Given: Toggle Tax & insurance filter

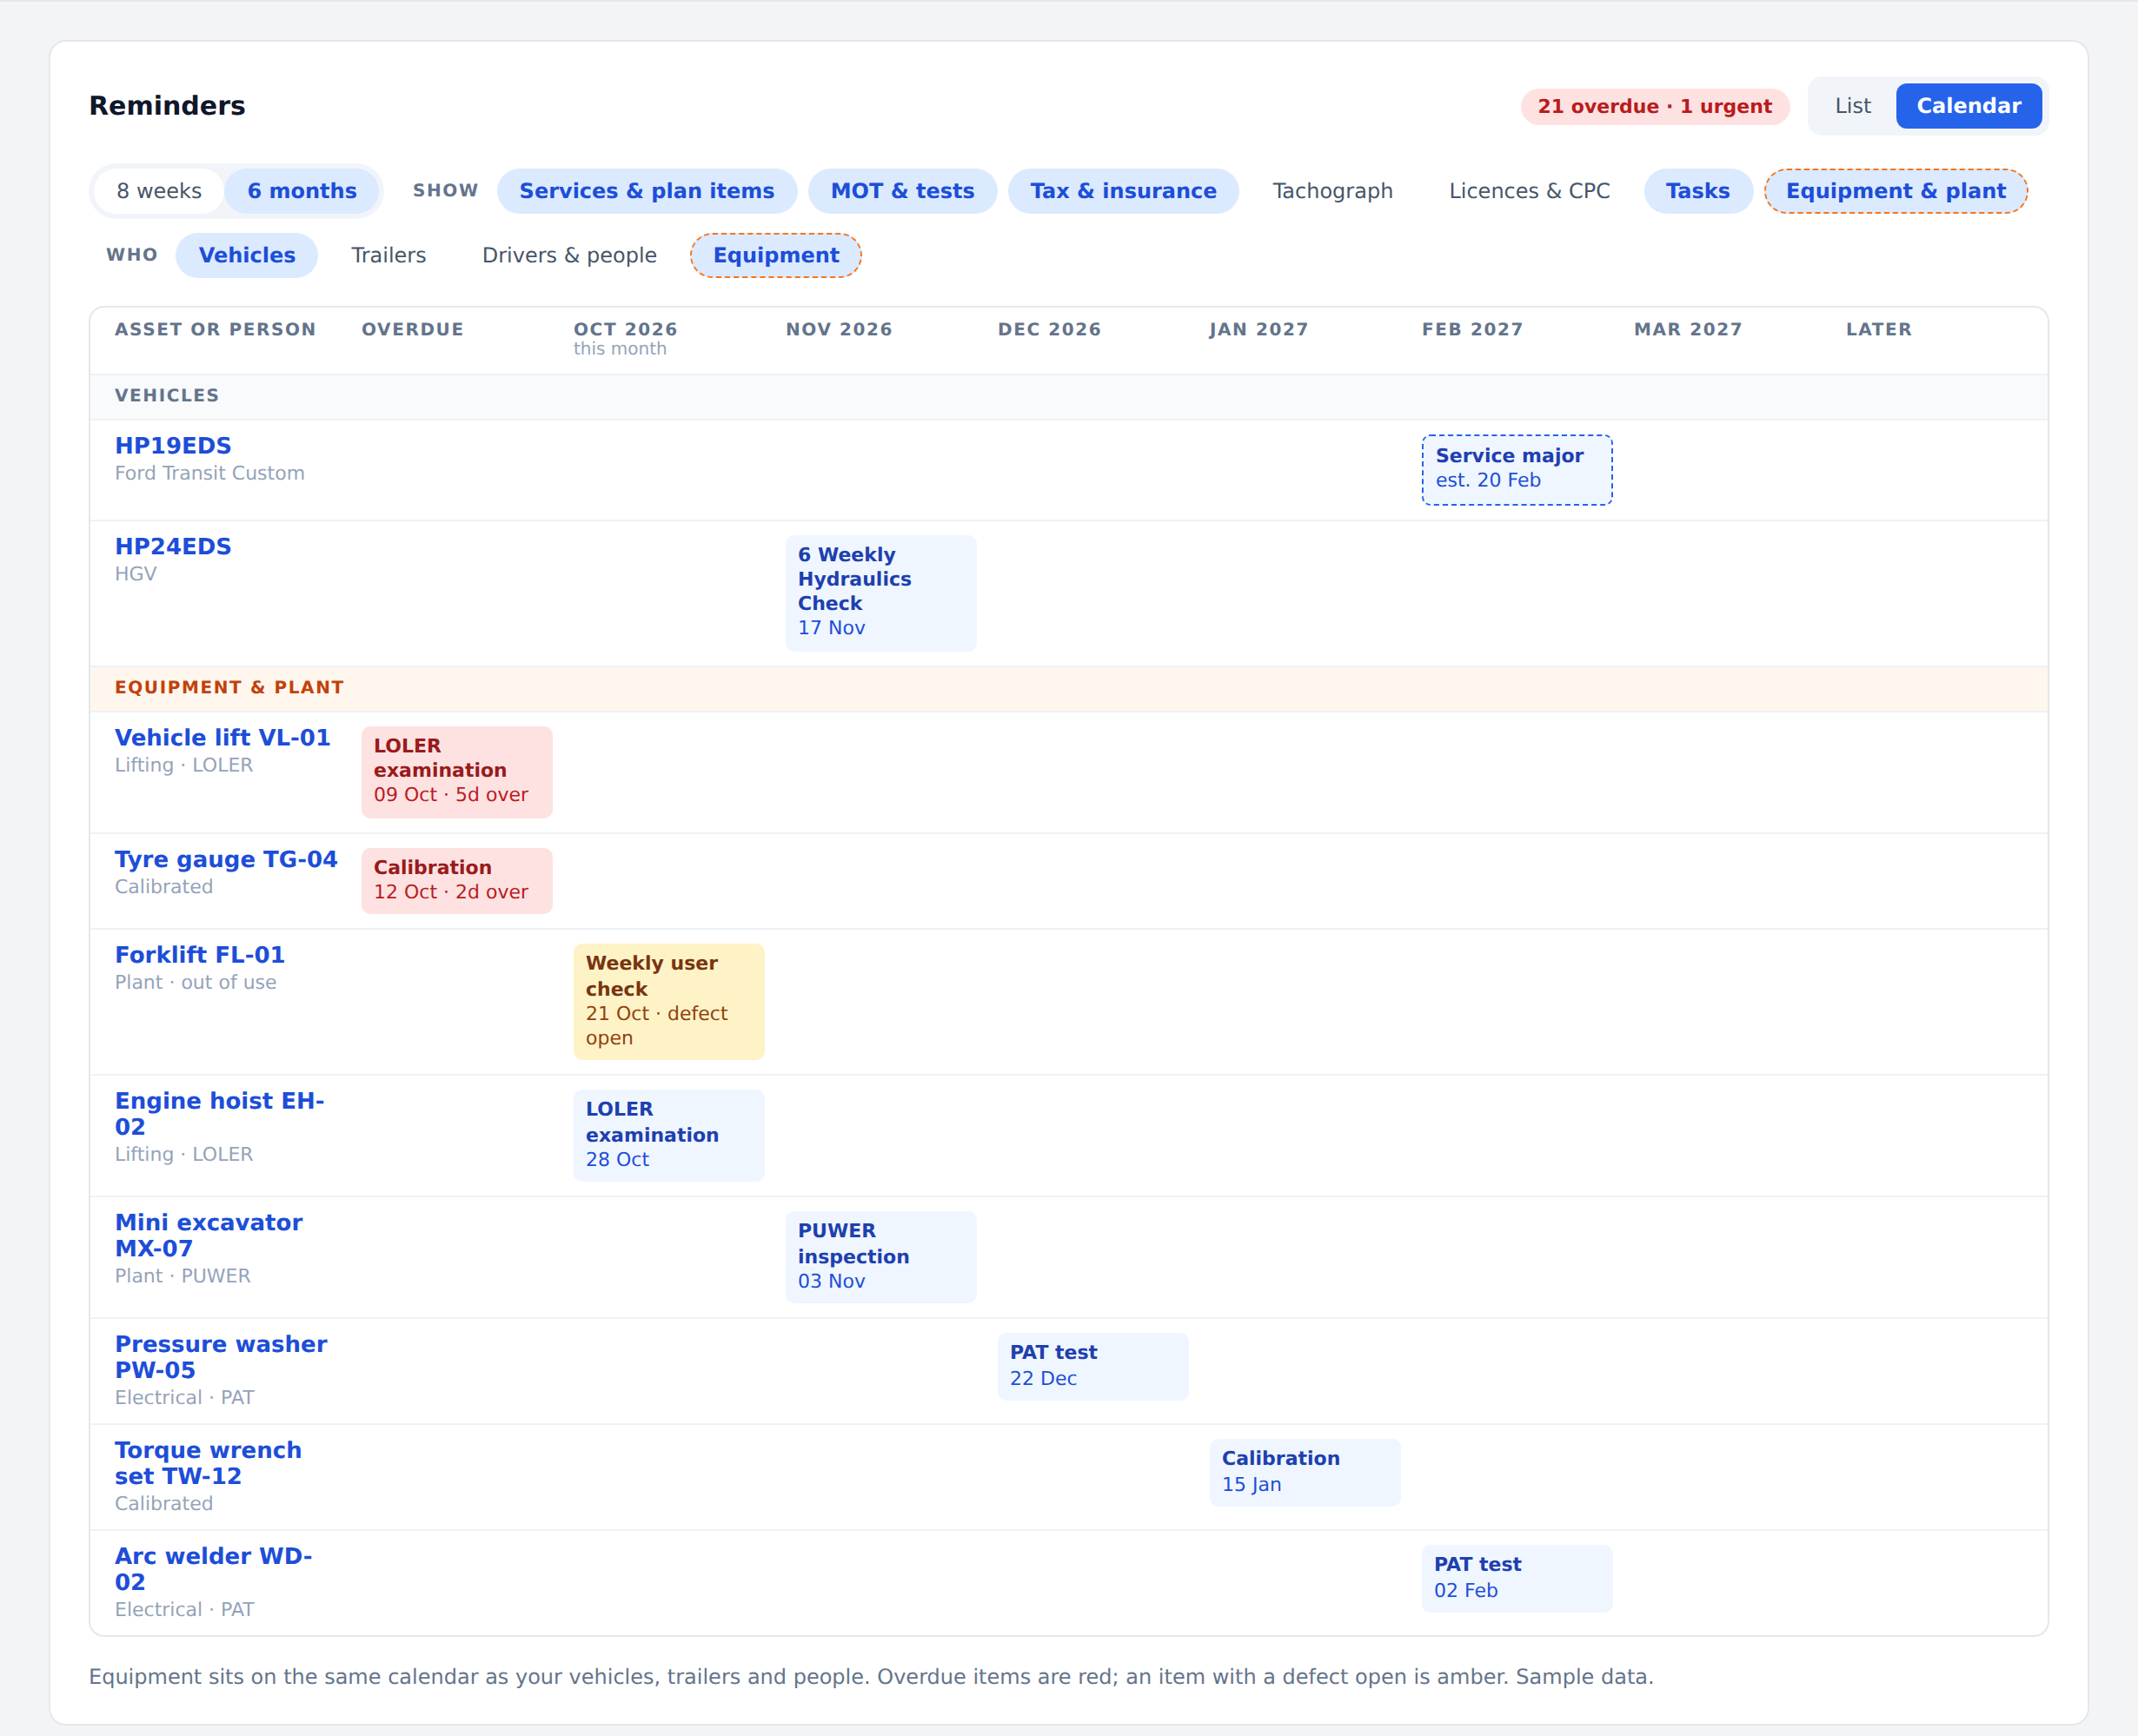Looking at the screenshot, I should tap(1123, 191).
